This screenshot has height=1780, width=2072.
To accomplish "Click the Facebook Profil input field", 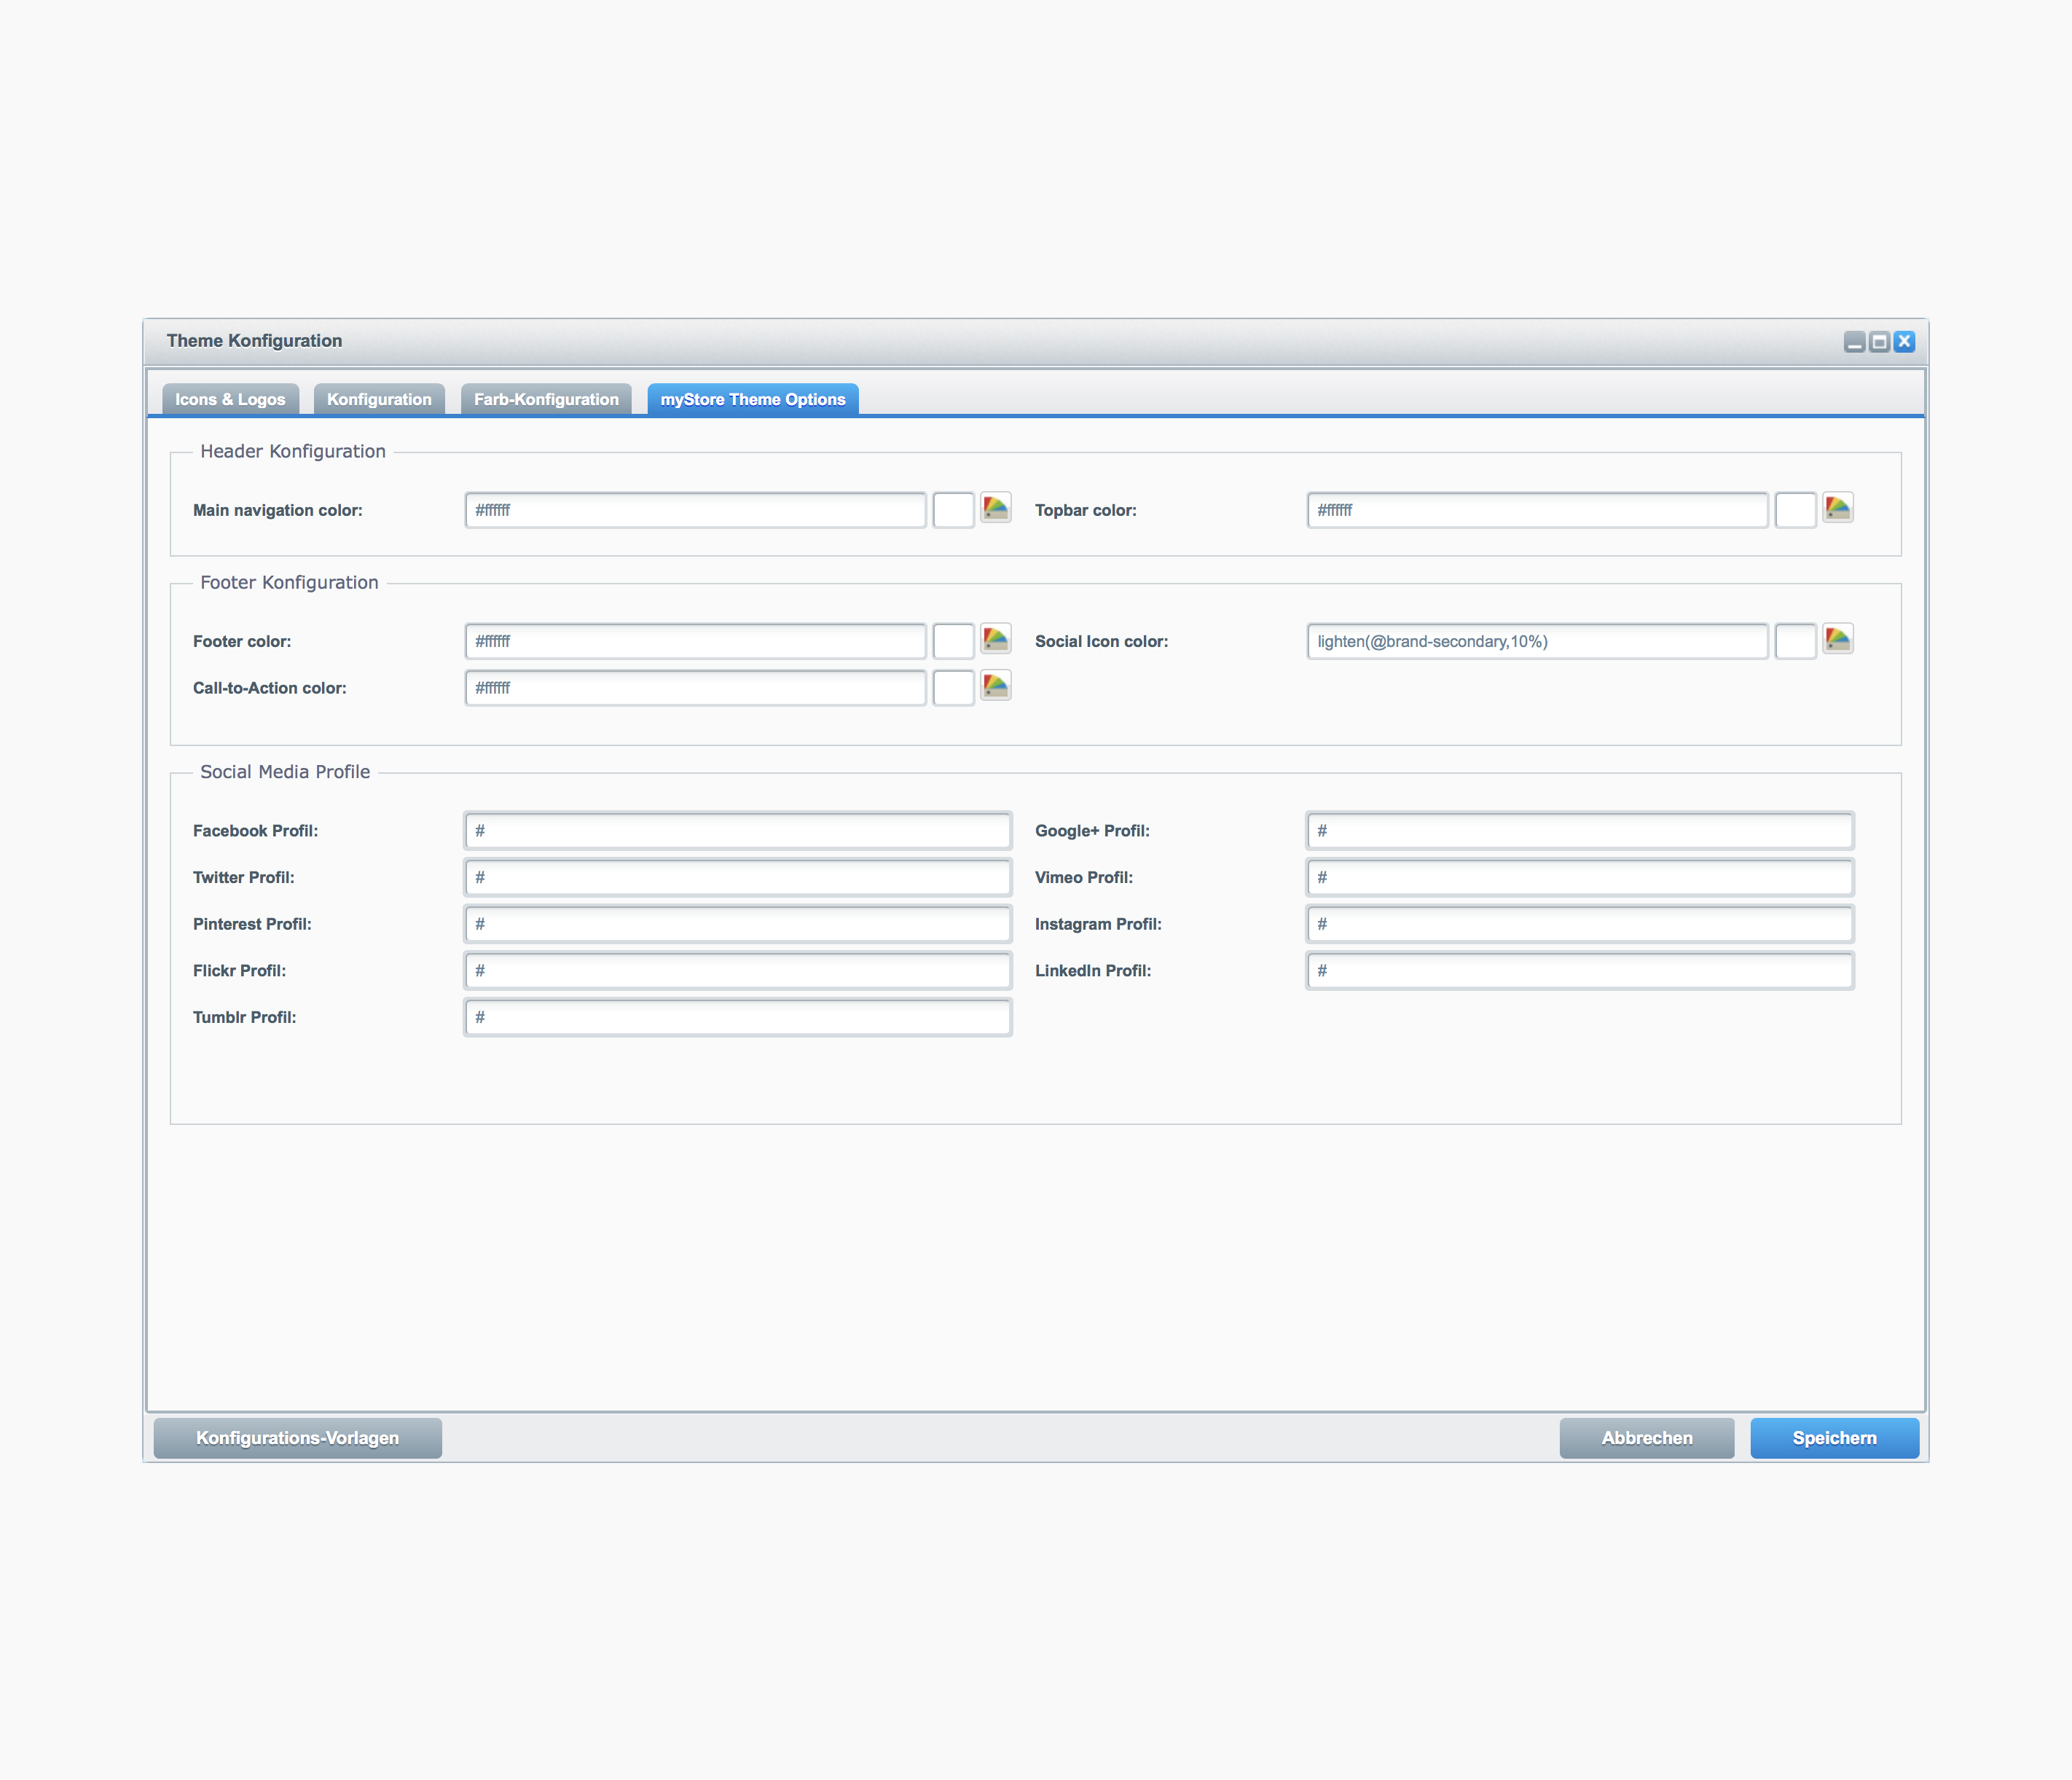I will [738, 831].
